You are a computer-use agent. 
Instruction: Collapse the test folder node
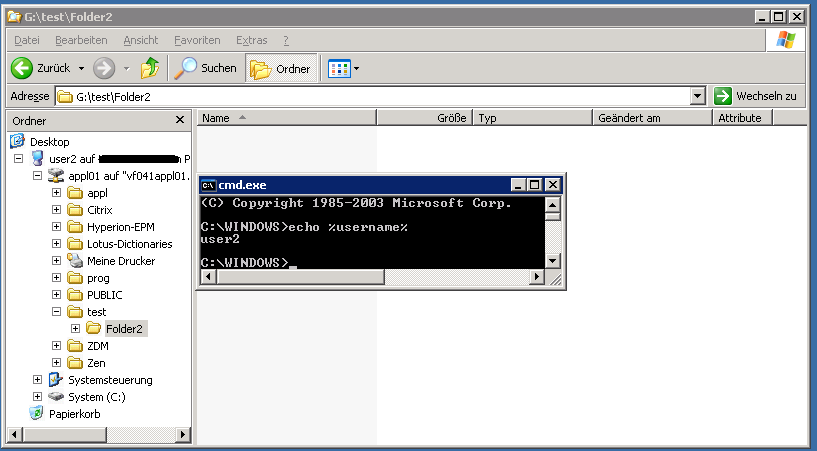point(56,311)
